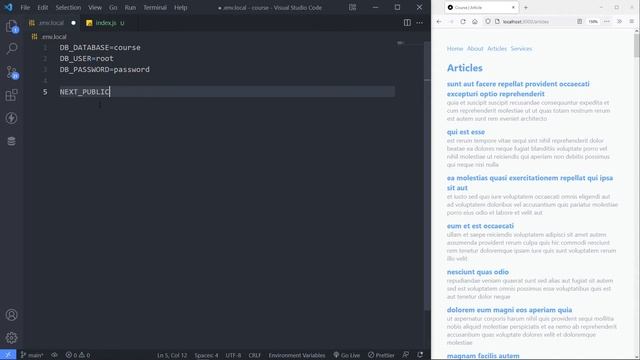Click line 1 DB_DATABASE=course
Screen dimensions: 640x360
tap(100, 47)
